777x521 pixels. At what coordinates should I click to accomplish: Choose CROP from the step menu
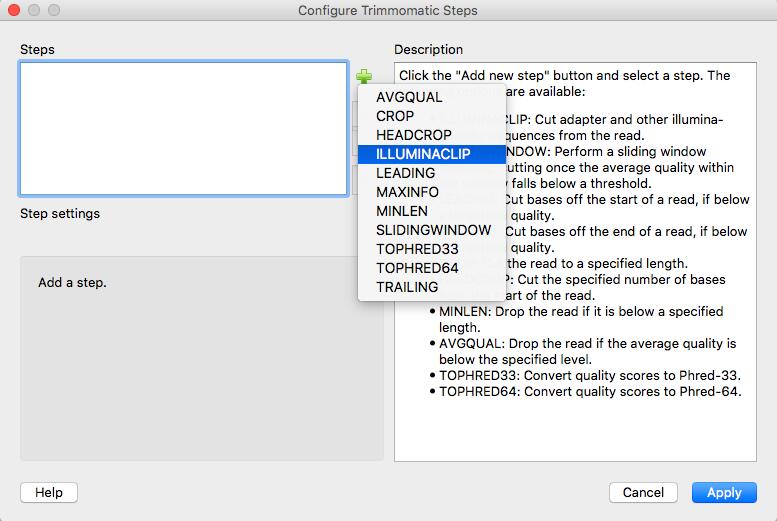pyautogui.click(x=432, y=116)
